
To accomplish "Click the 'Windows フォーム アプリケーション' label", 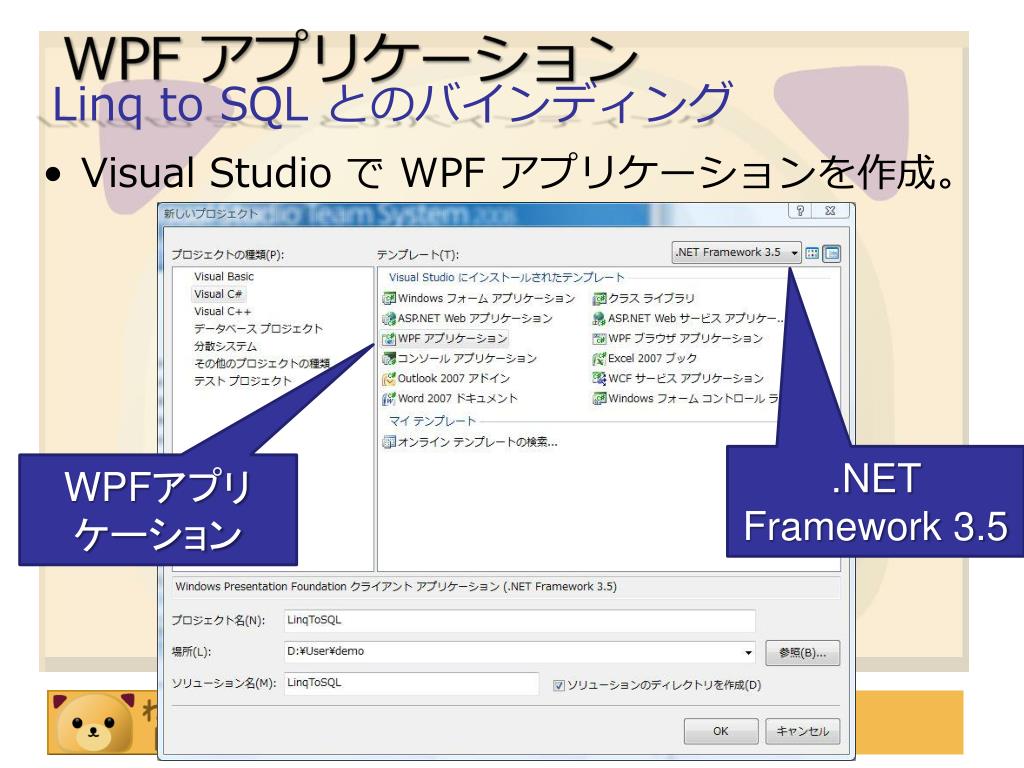I will coord(487,298).
